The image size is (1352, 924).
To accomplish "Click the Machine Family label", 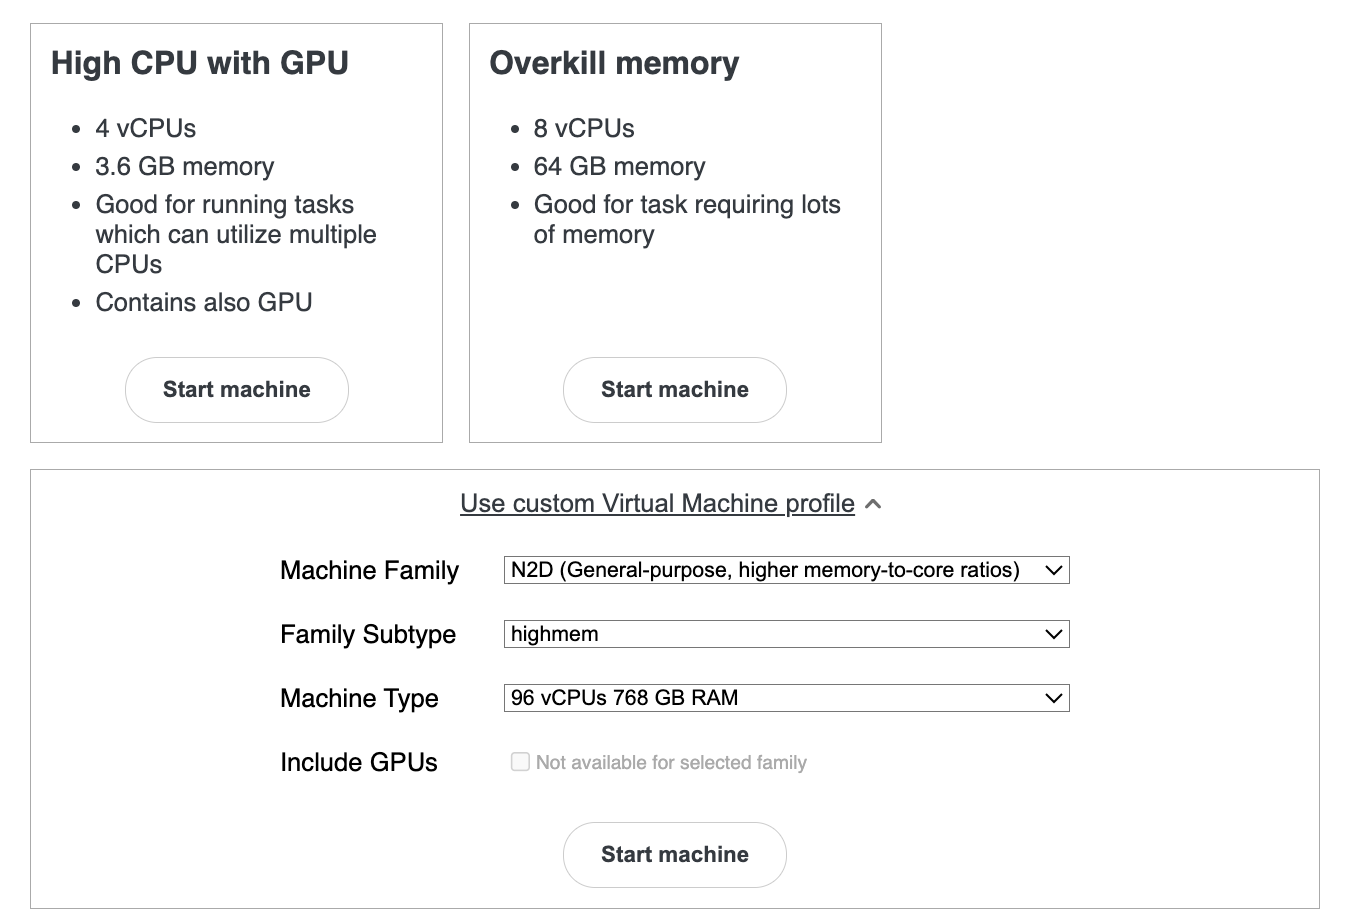I will [369, 570].
